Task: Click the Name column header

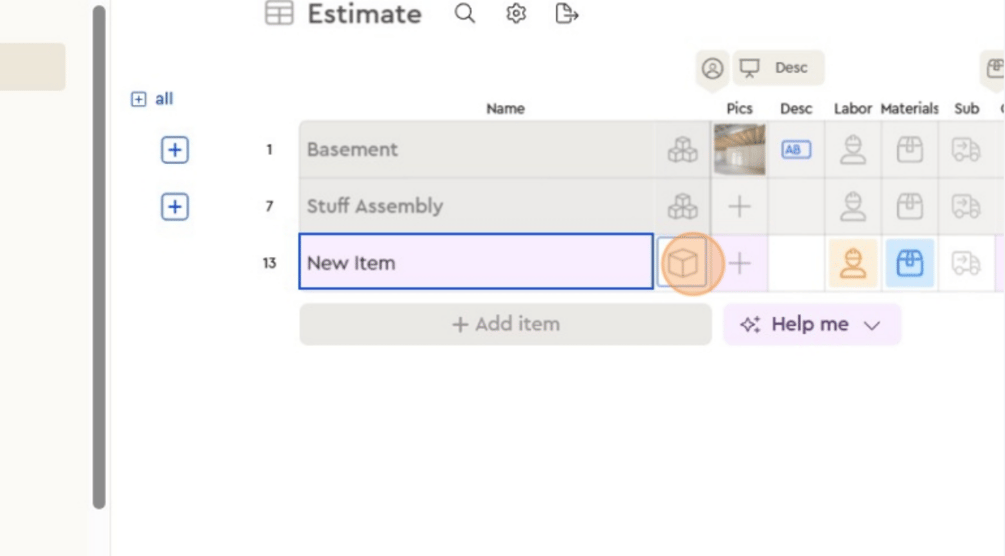Action: click(505, 109)
